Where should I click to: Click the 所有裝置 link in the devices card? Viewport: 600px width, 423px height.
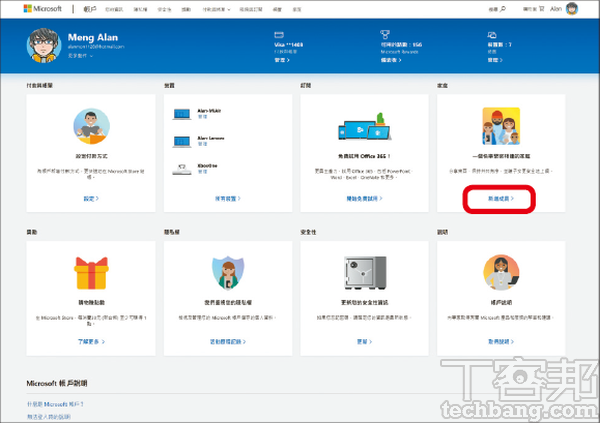pos(228,199)
